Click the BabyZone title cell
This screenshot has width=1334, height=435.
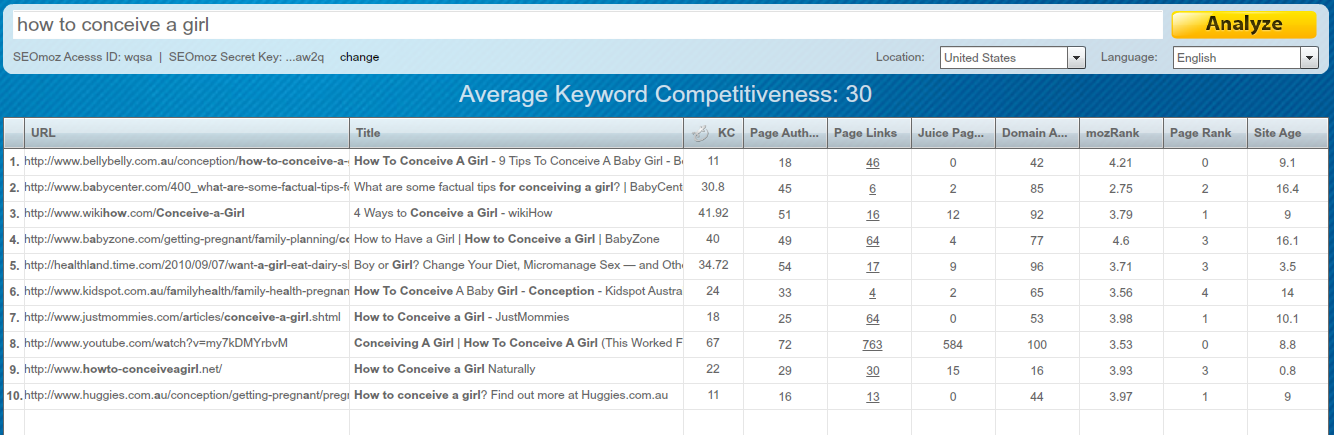(516, 239)
